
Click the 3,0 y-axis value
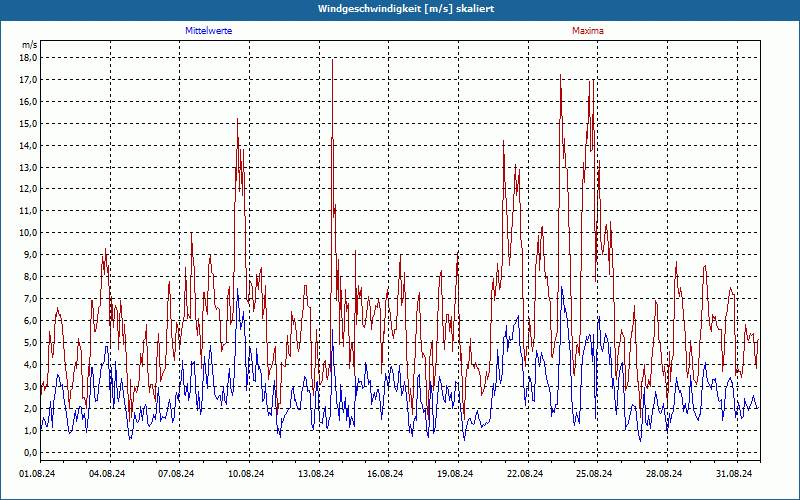pyautogui.click(x=31, y=386)
